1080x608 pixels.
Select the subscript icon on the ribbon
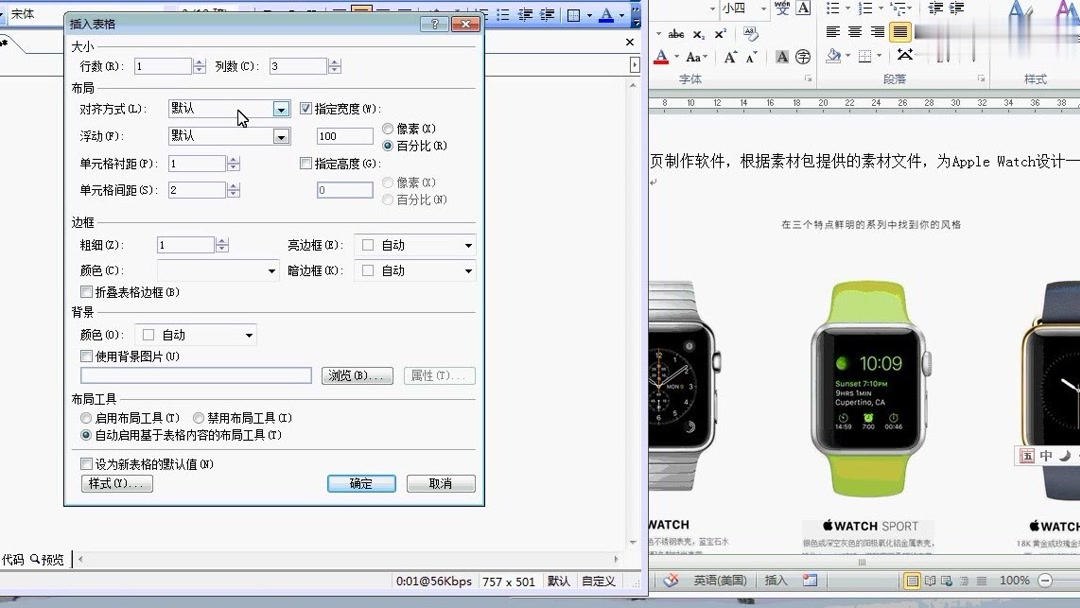(699, 34)
